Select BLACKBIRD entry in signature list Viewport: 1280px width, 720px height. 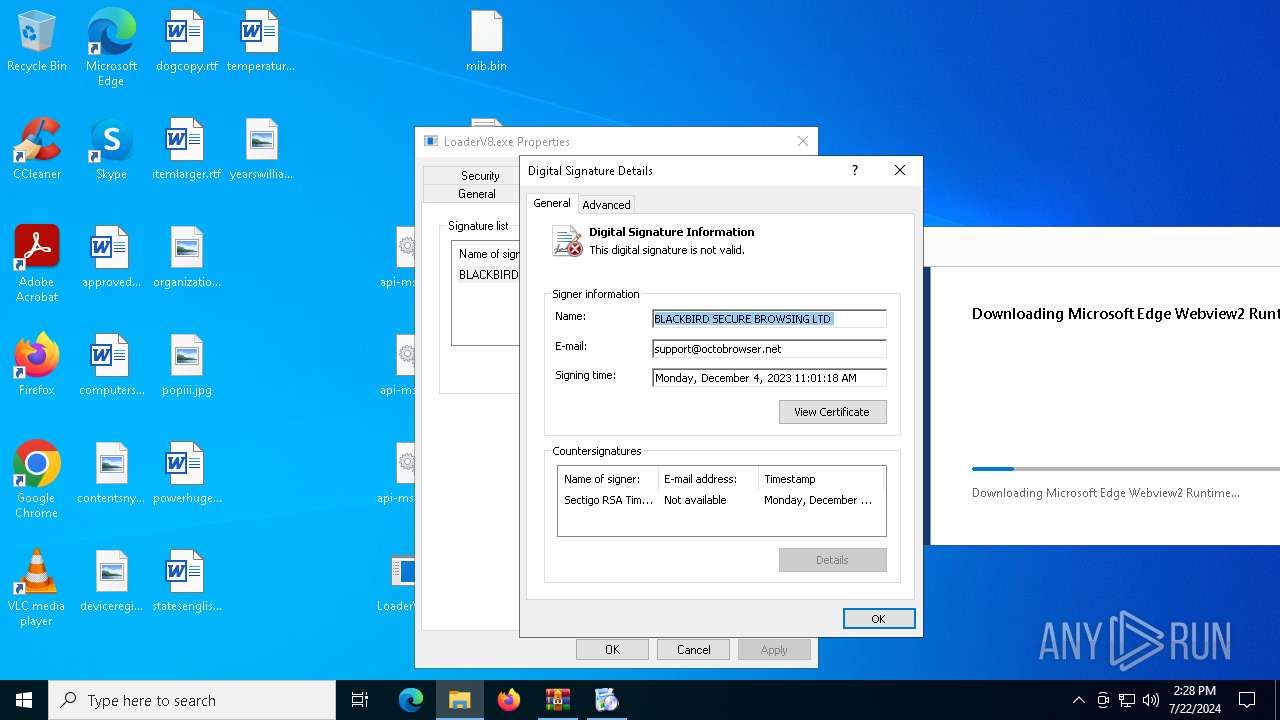click(x=488, y=275)
